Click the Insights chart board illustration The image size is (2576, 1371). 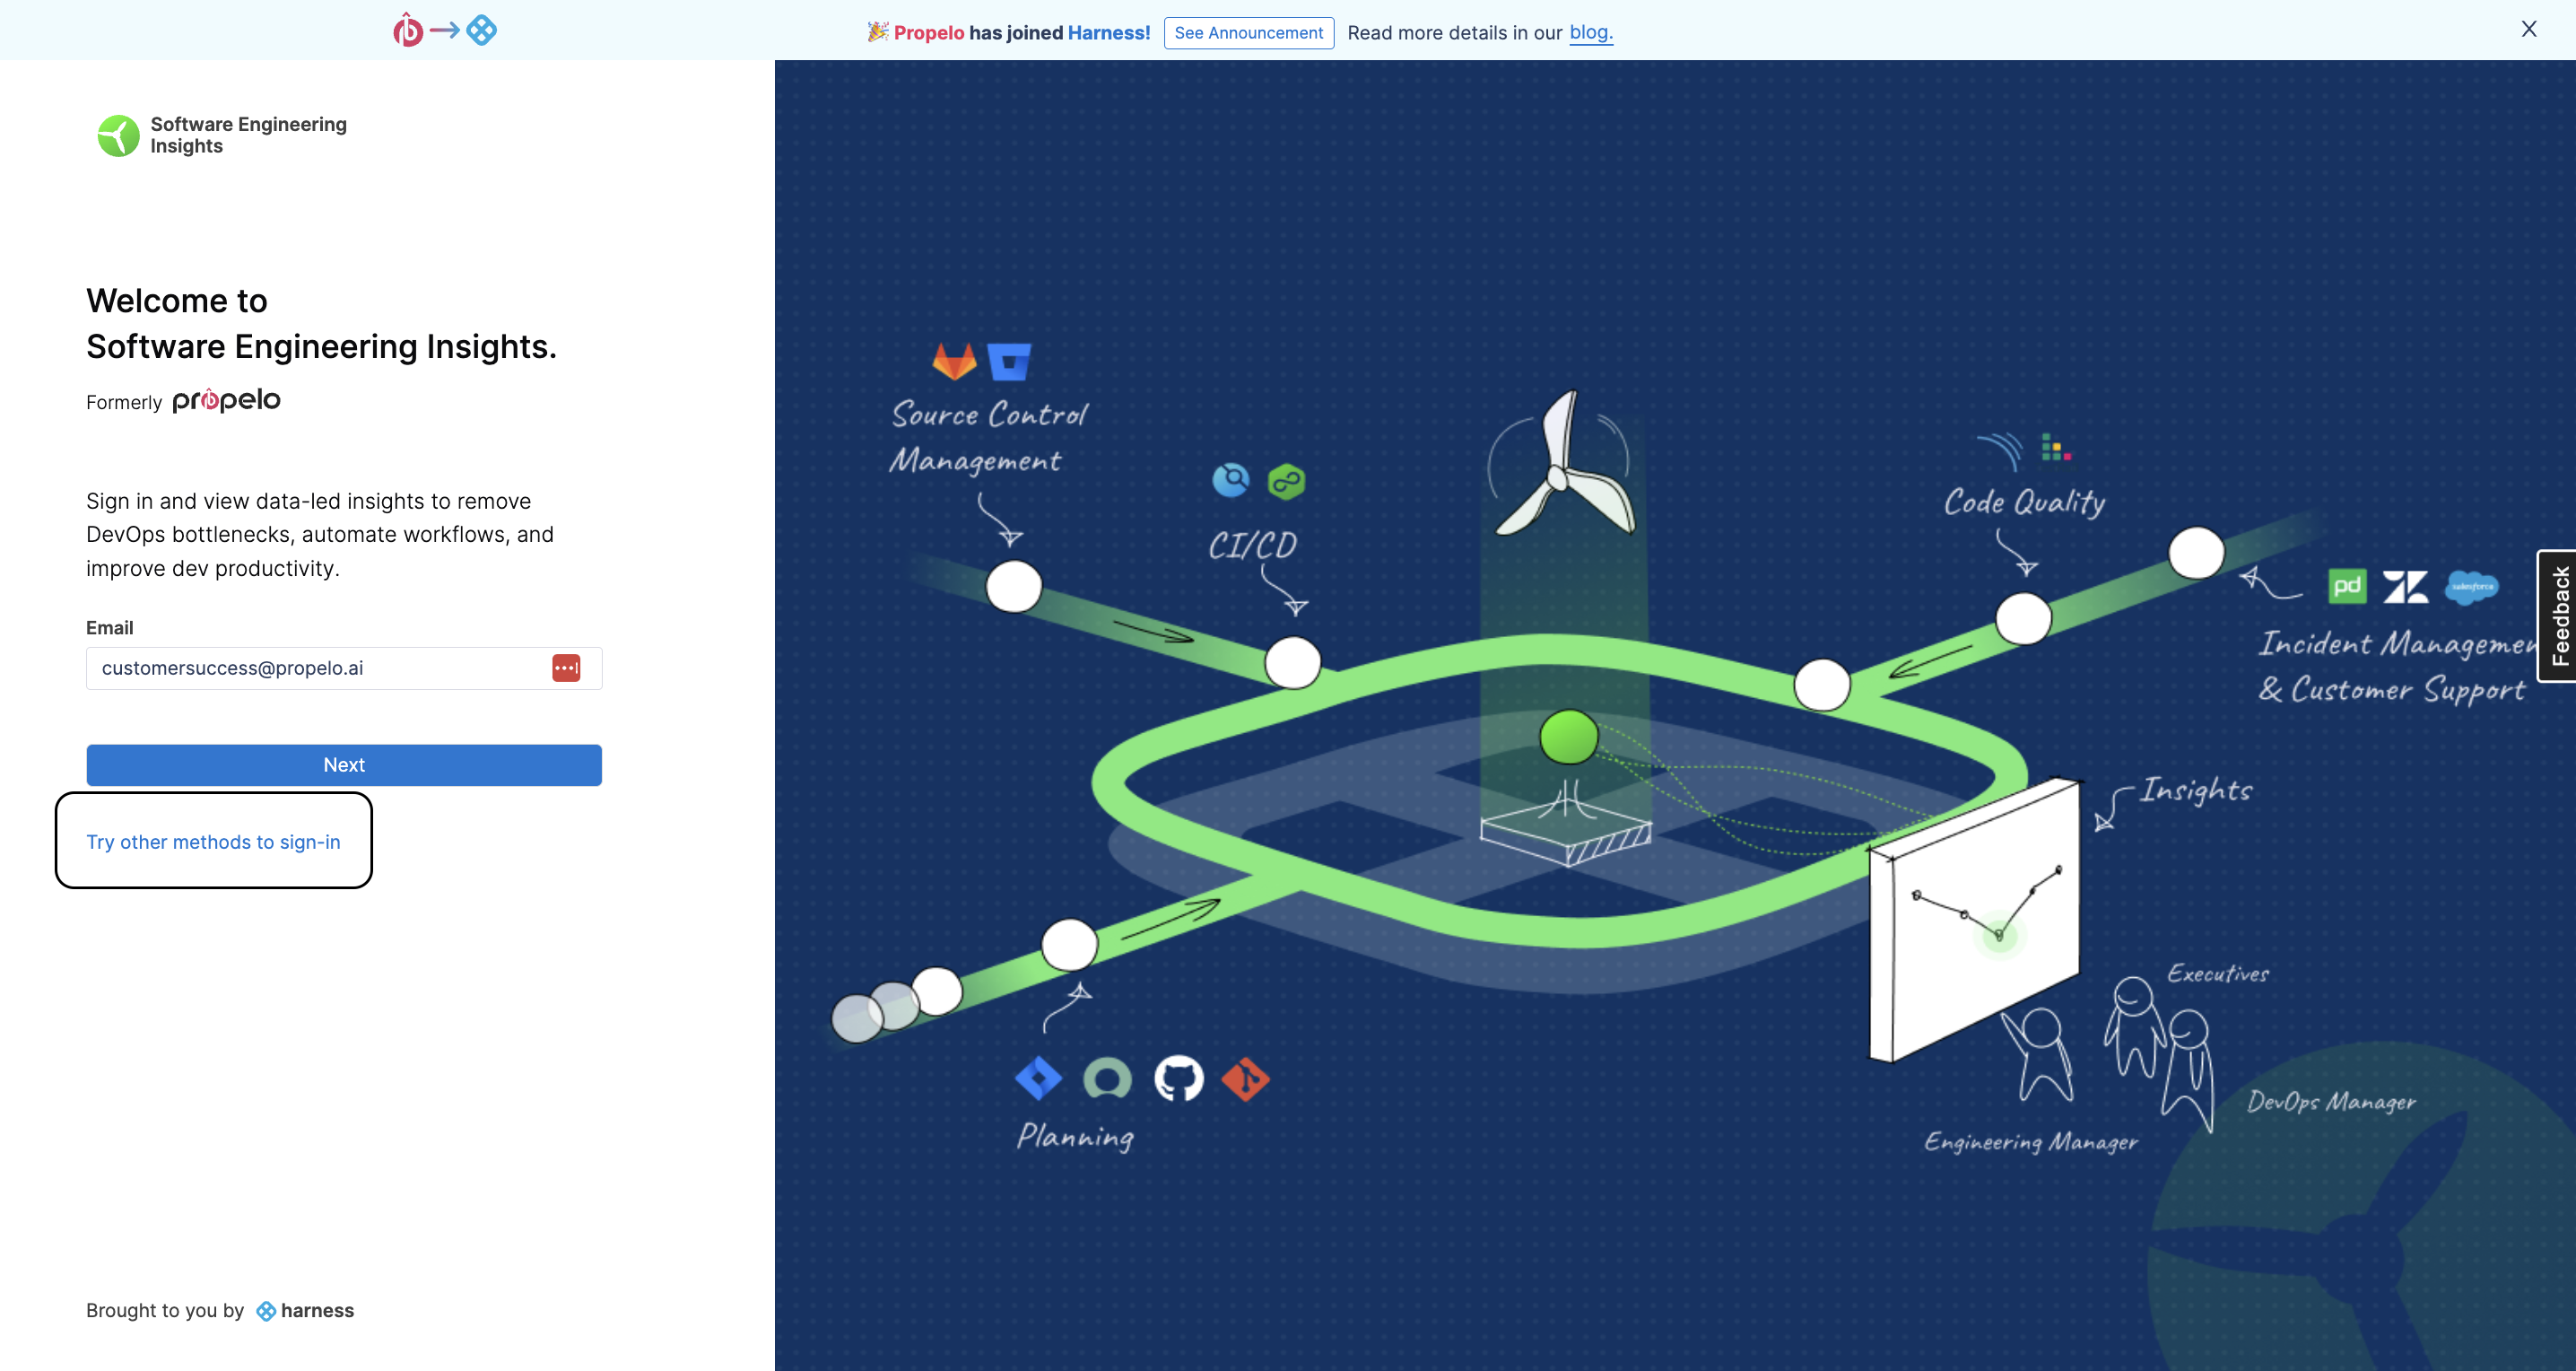[x=1975, y=920]
